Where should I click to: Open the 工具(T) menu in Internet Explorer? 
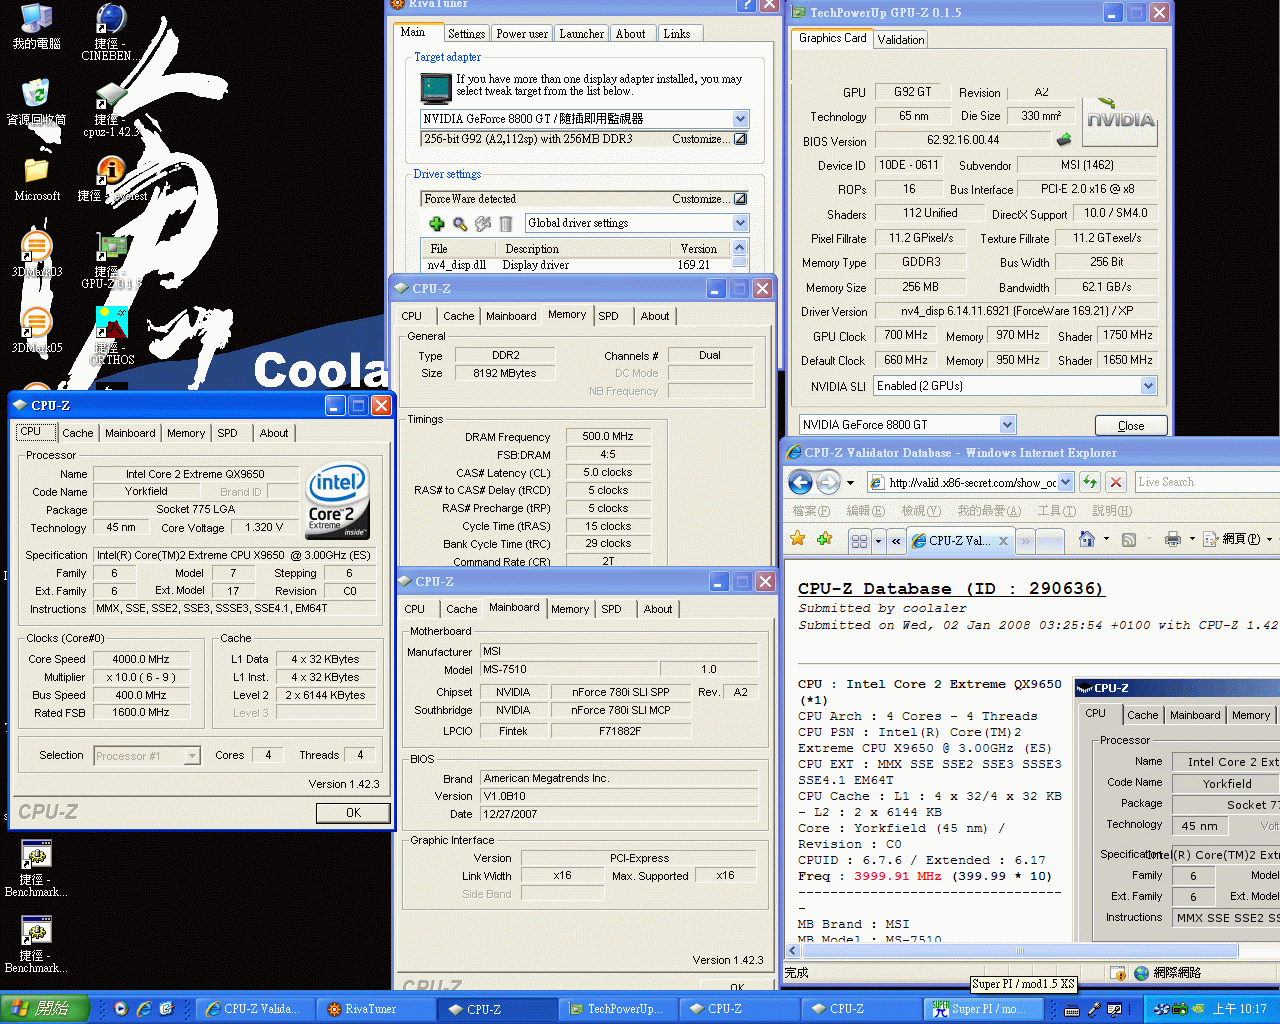point(1056,511)
